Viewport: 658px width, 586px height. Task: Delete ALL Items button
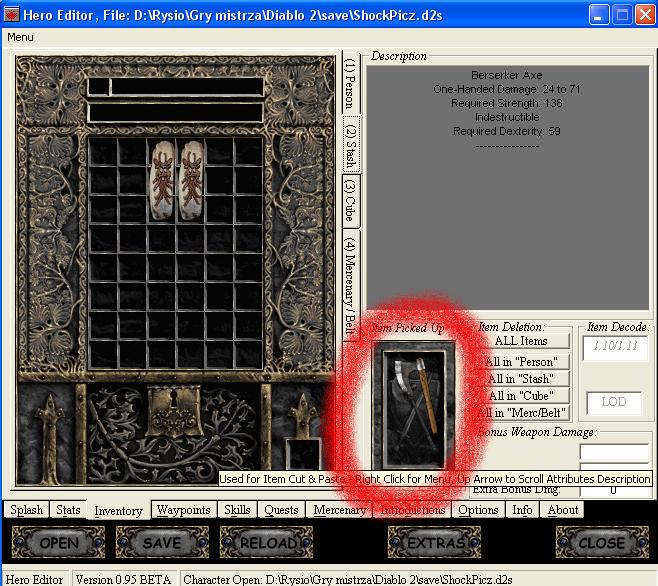520,342
